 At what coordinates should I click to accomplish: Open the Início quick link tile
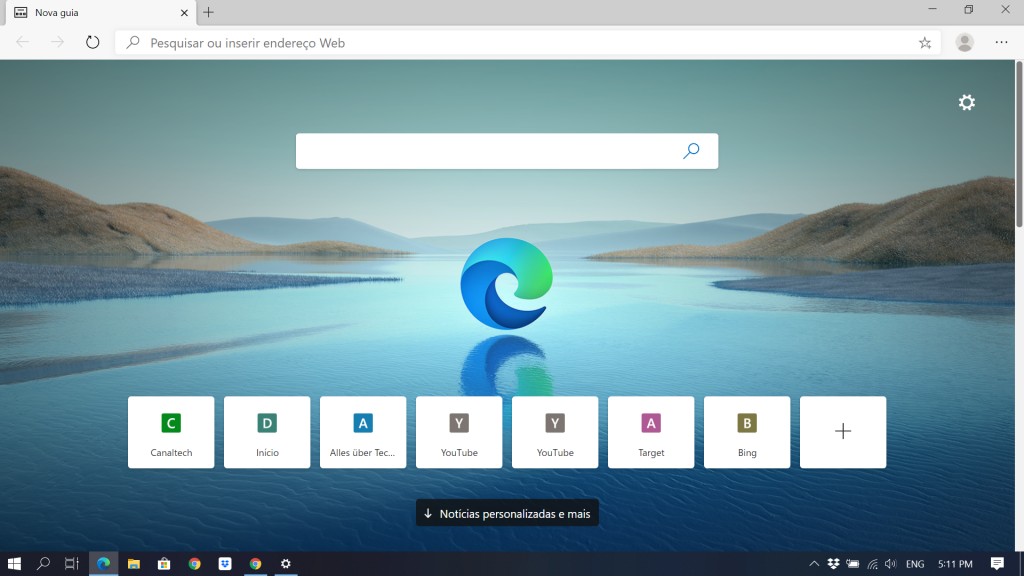click(x=267, y=432)
